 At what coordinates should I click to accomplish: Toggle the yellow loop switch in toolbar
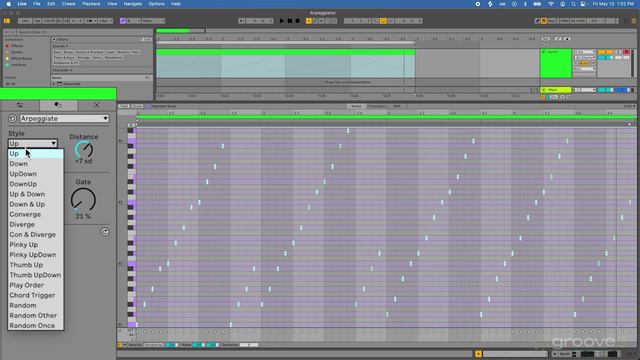(383, 21)
